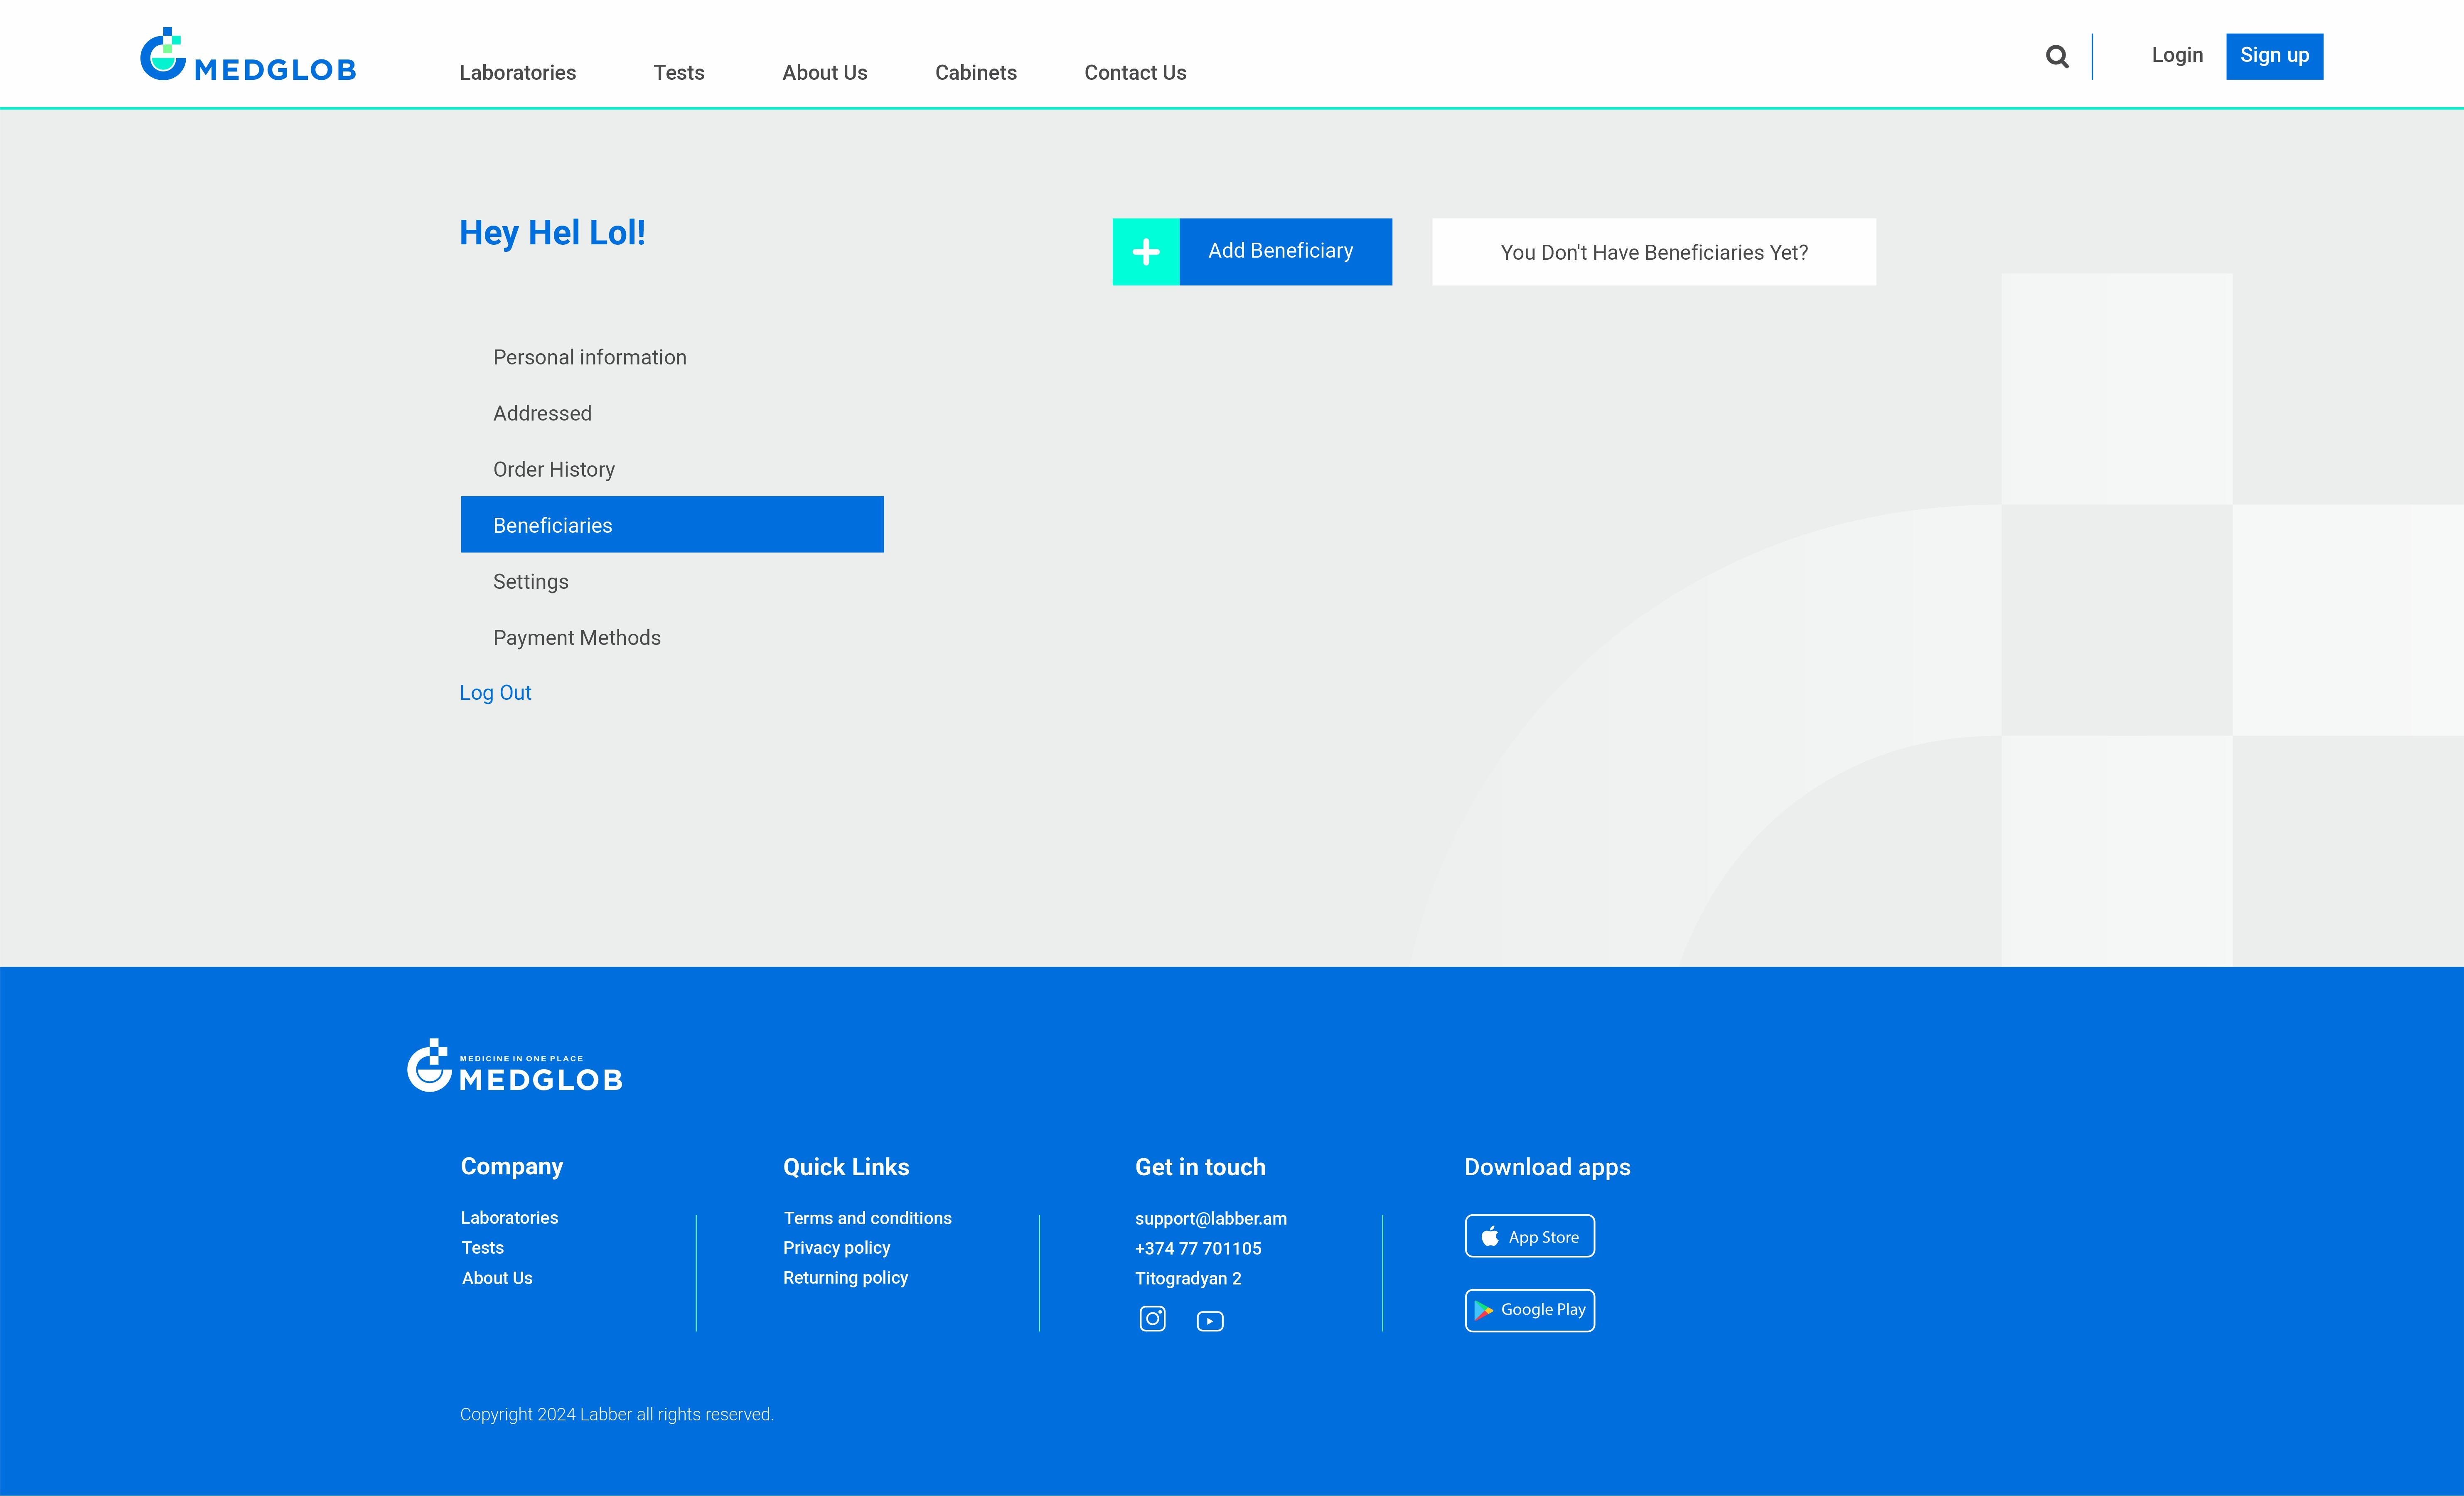2464x1496 pixels.
Task: Select Order History in the sidebar
Action: click(x=553, y=469)
